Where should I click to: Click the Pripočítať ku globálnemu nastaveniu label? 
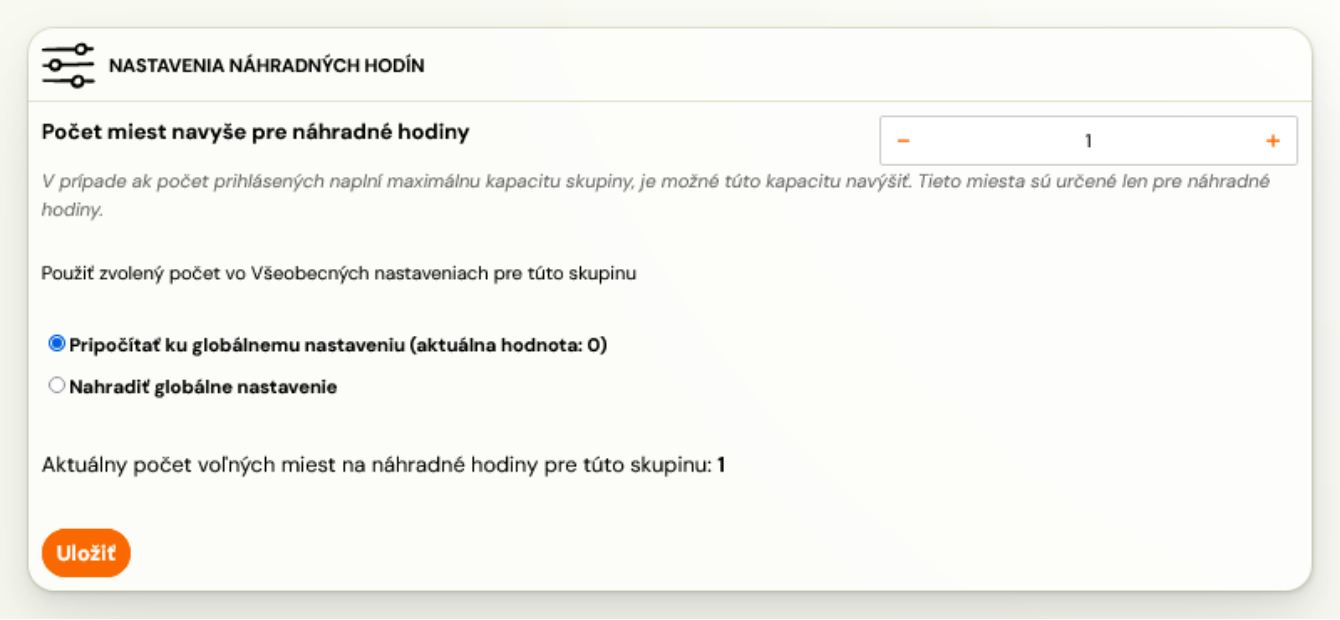[x=338, y=346]
